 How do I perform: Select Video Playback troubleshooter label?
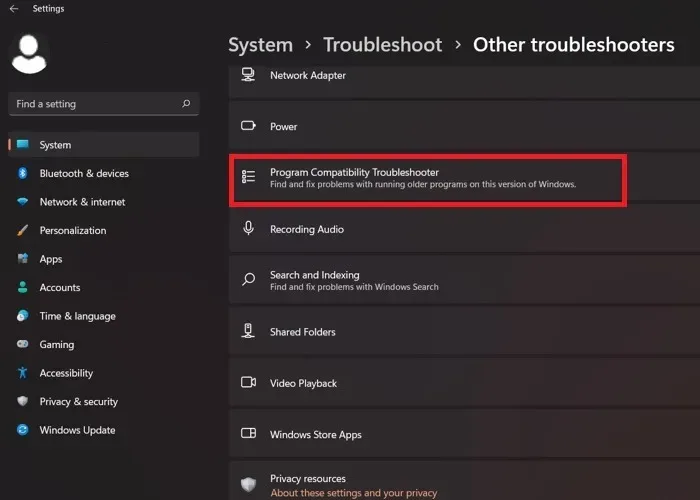point(303,383)
